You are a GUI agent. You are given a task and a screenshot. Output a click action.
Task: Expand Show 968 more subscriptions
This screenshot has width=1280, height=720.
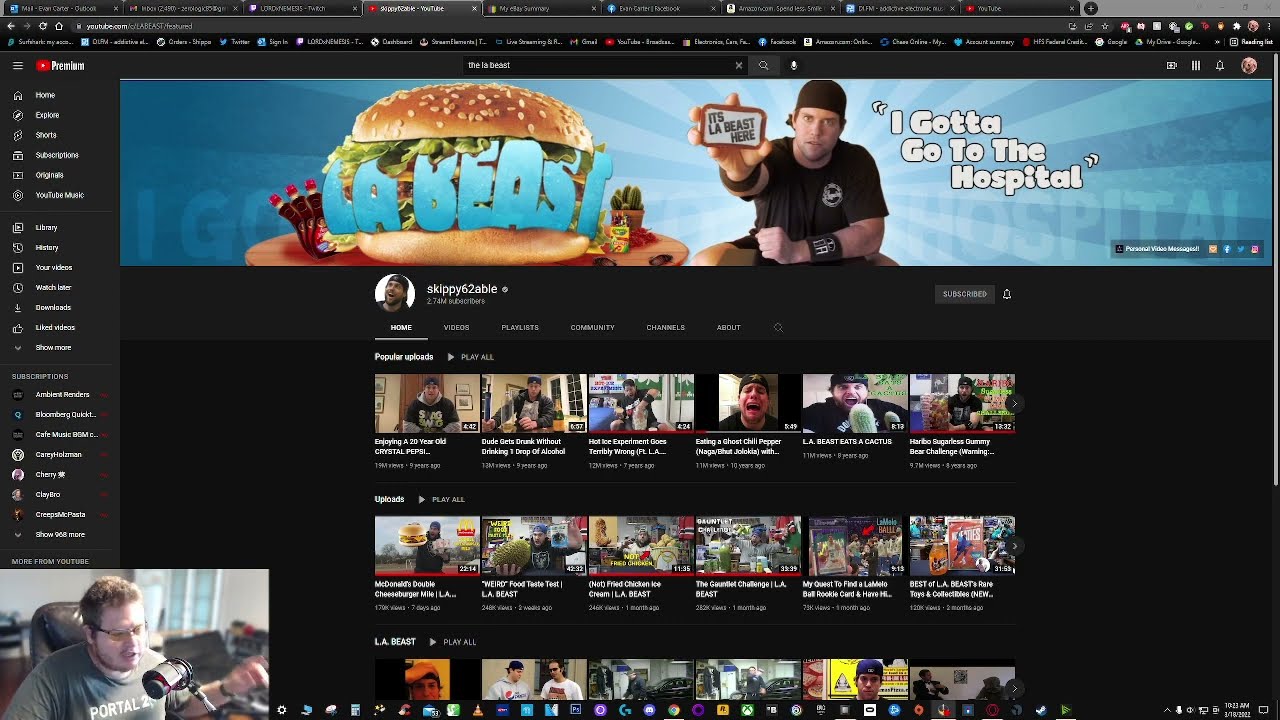(59, 534)
